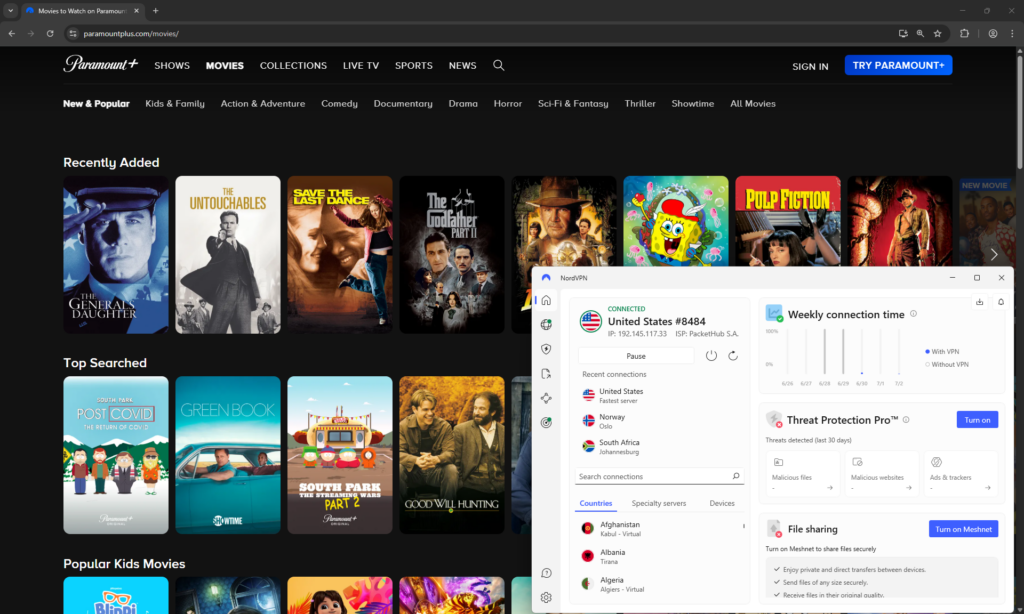Viewport: 1024px width, 614px height.
Task: Open the SPORTS navigation item
Action: [x=413, y=65]
